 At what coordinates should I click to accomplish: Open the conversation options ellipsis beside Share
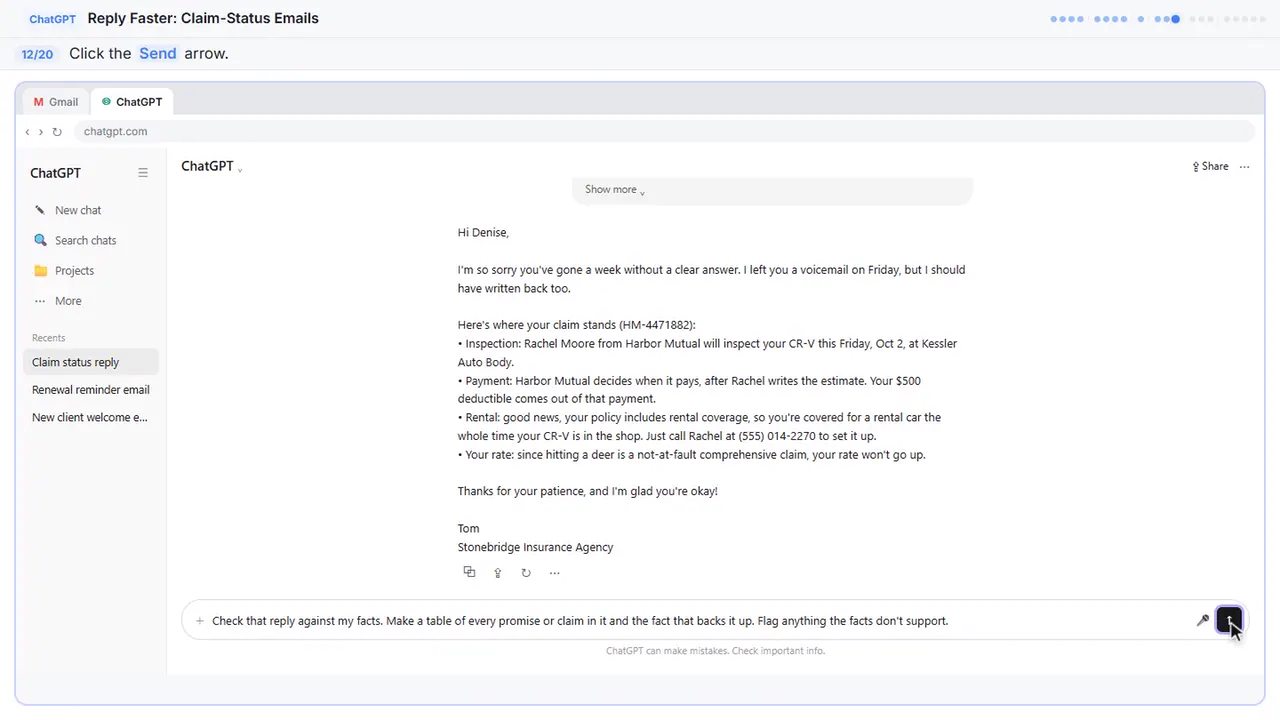(1245, 167)
